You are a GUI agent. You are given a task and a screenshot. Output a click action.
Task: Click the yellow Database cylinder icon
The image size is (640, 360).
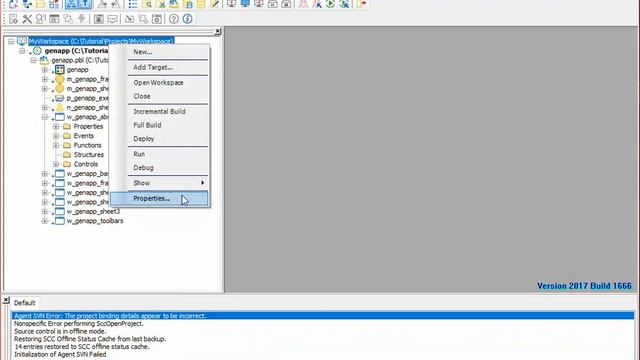(x=201, y=4)
